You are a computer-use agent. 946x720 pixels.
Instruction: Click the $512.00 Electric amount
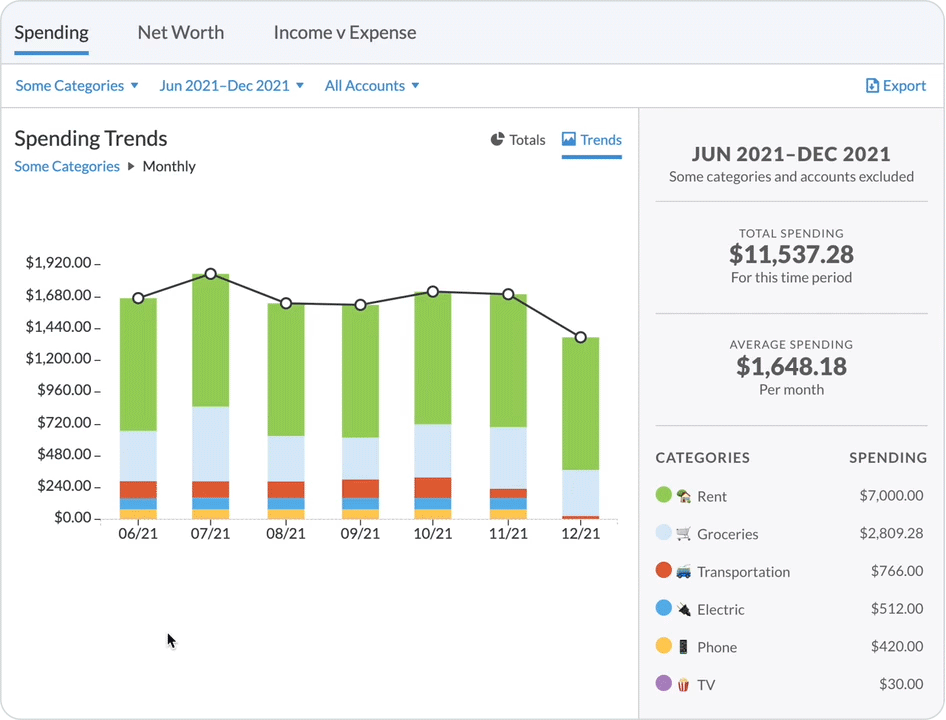(x=897, y=608)
